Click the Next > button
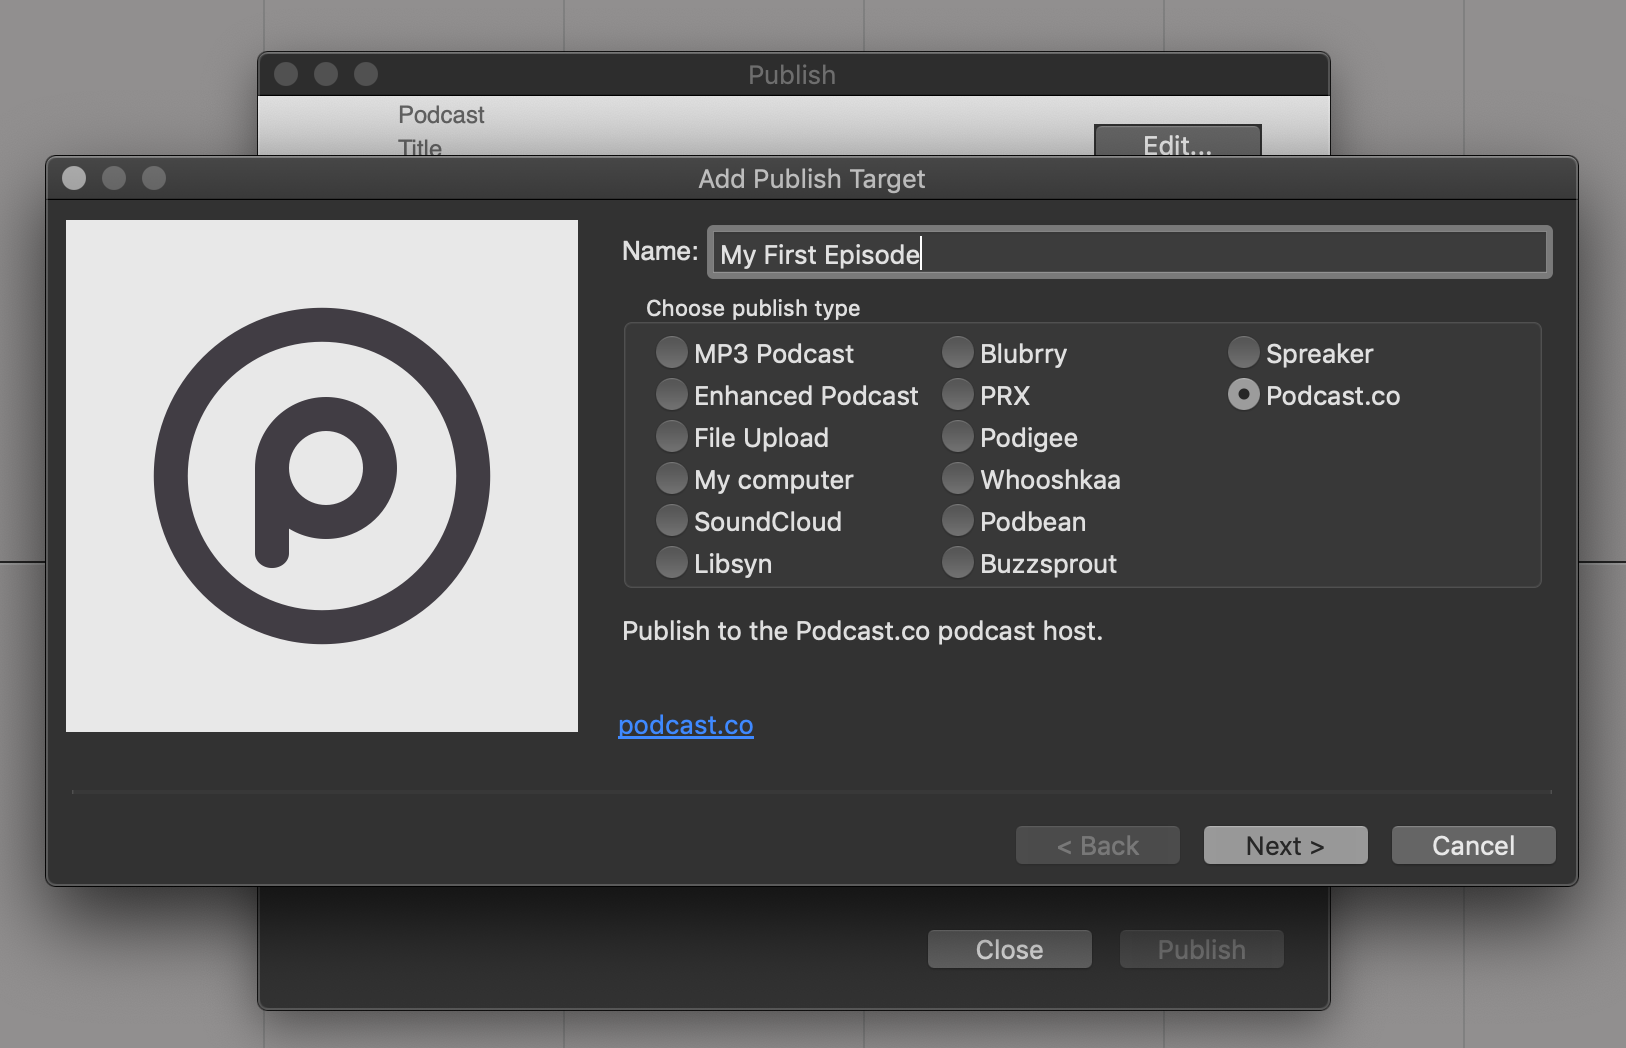 click(x=1285, y=845)
